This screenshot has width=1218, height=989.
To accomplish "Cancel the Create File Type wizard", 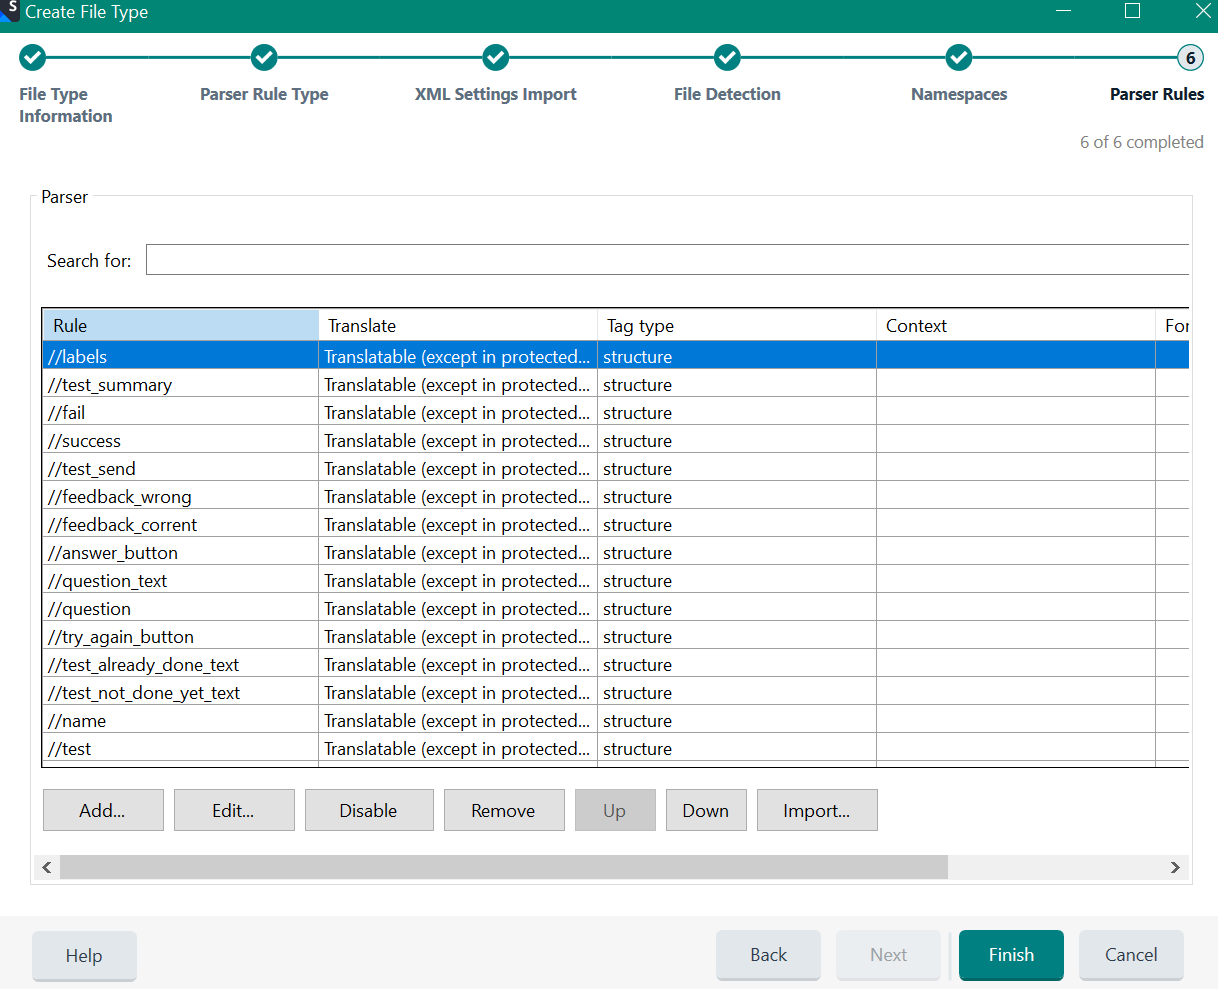I will point(1131,955).
